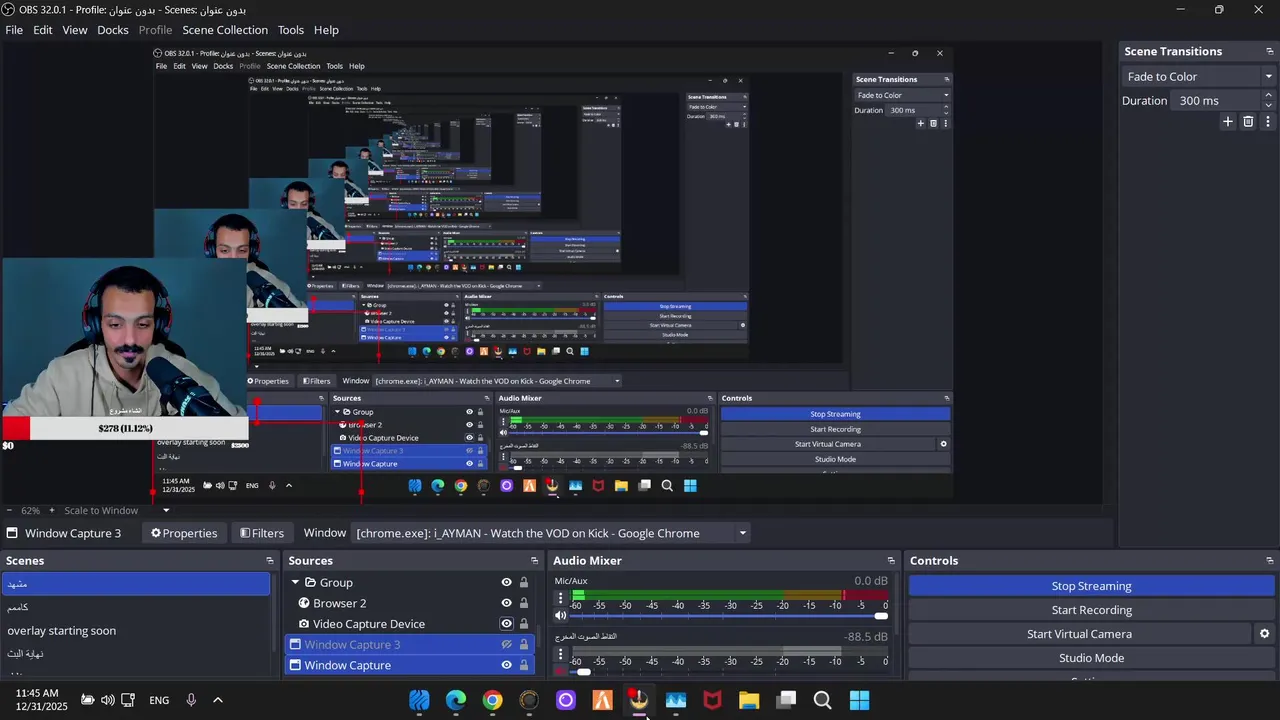This screenshot has height=720, width=1280.
Task: Adjust the second audio source volume slider
Action: [728, 672]
